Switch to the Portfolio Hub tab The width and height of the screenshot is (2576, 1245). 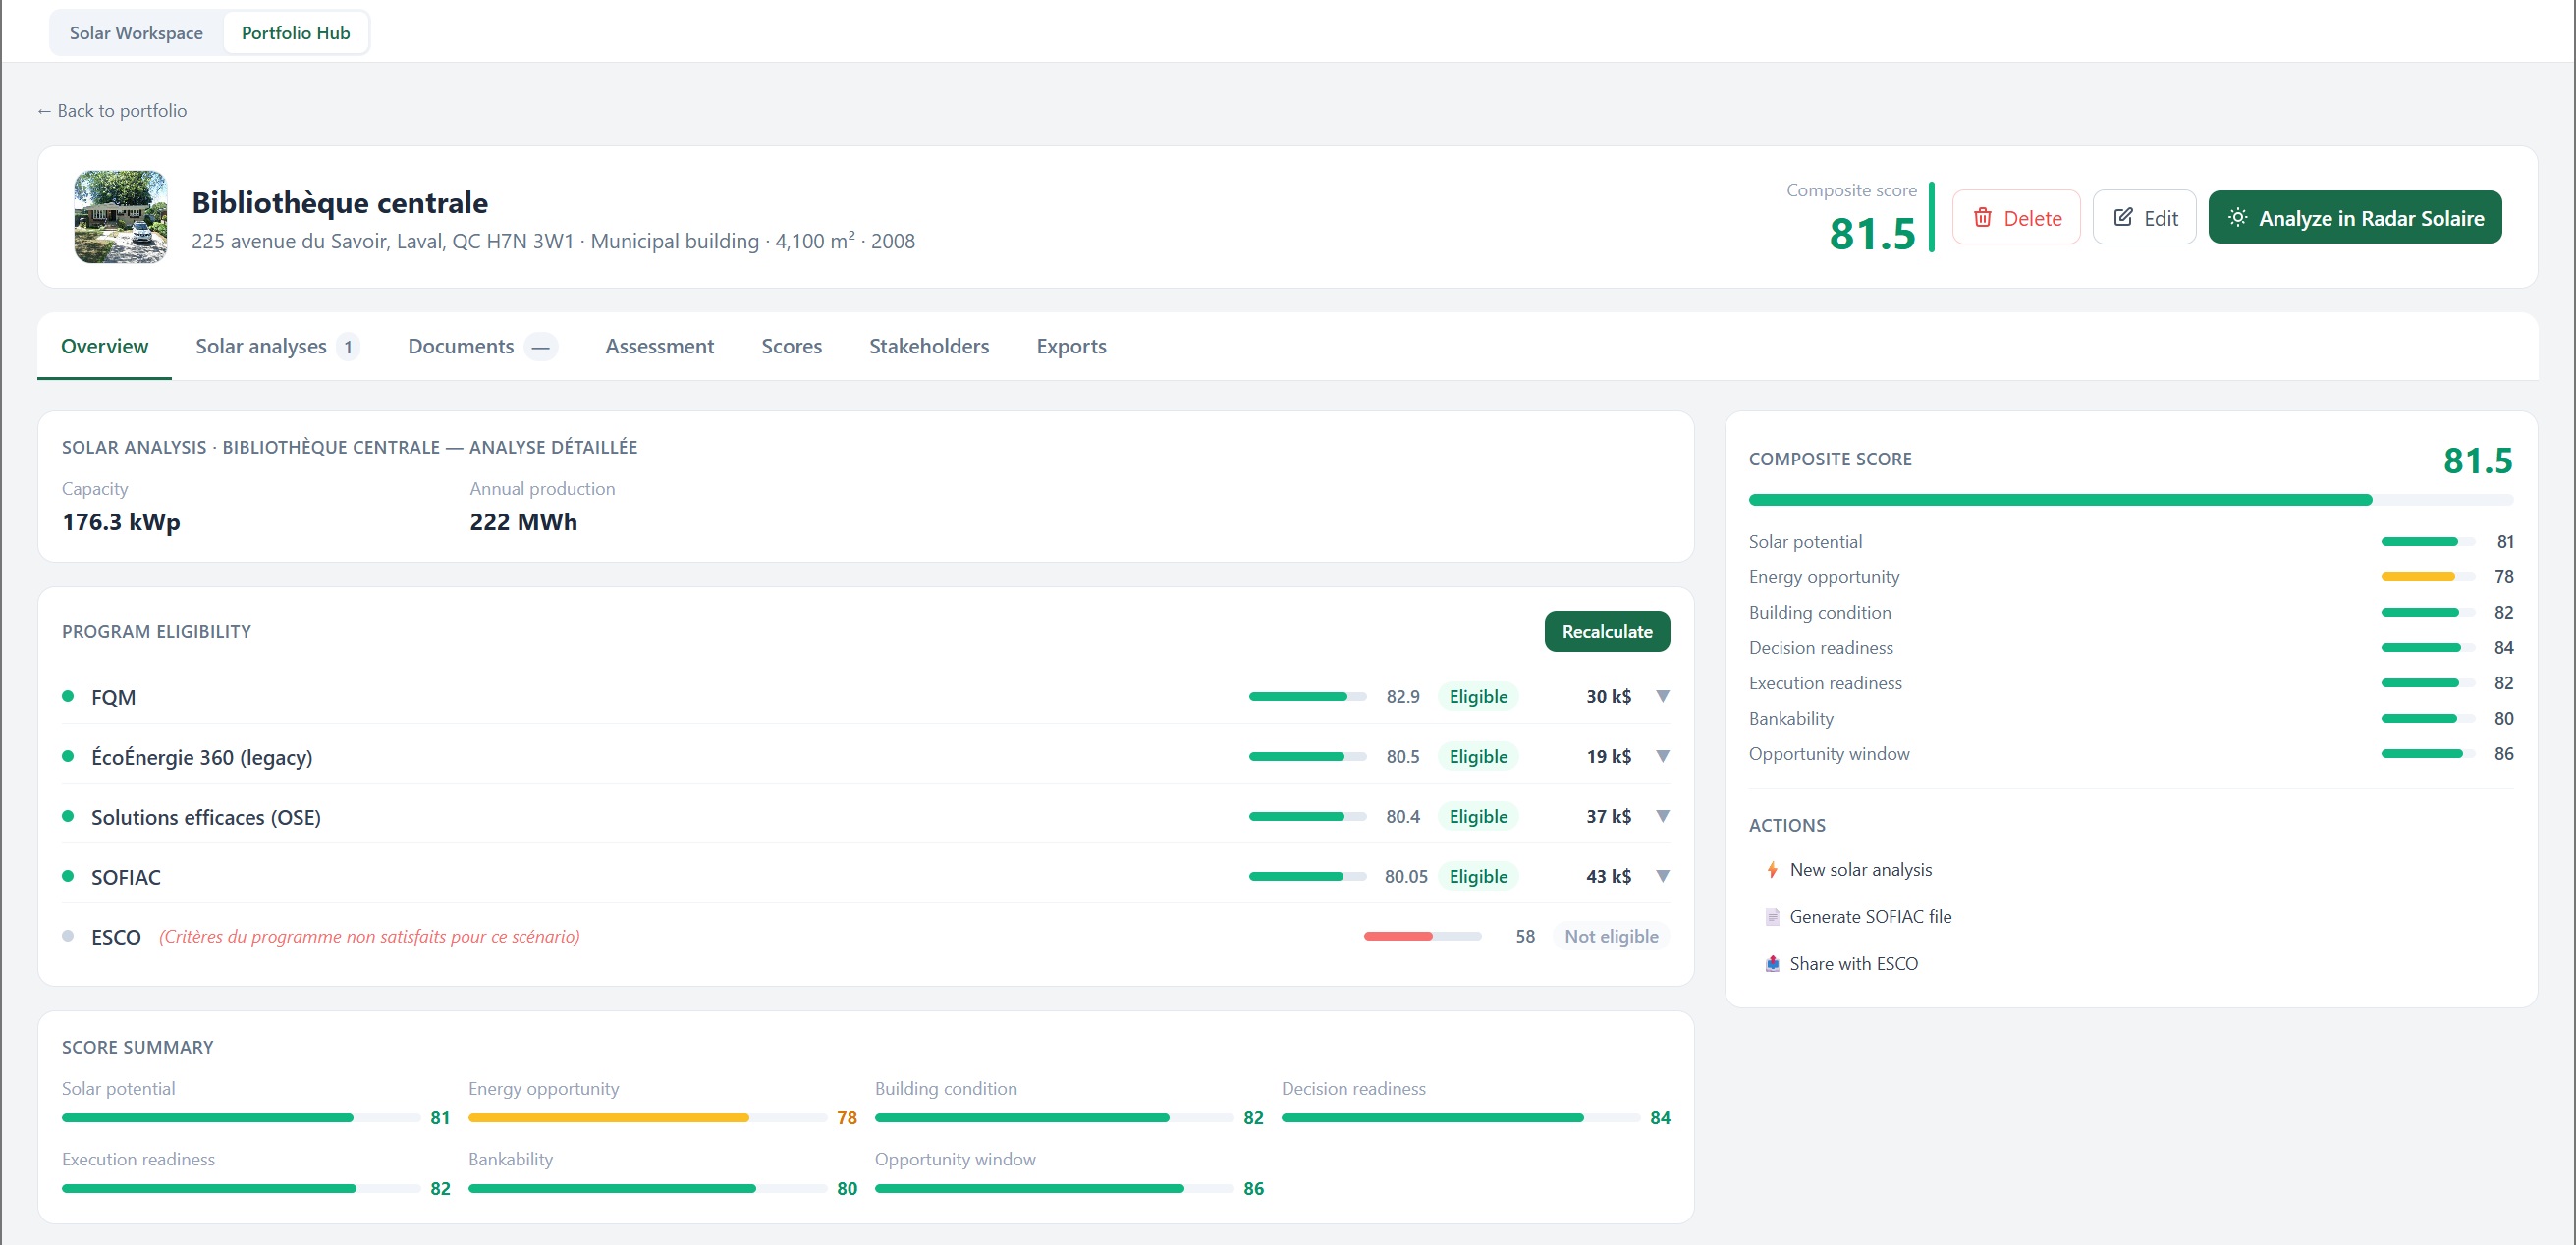click(296, 32)
